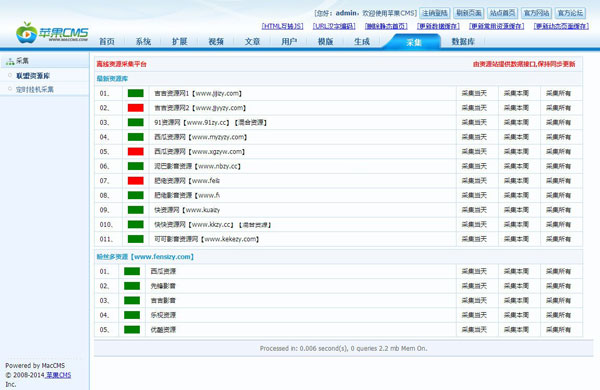Click the [删除静态首页] link

[386, 26]
